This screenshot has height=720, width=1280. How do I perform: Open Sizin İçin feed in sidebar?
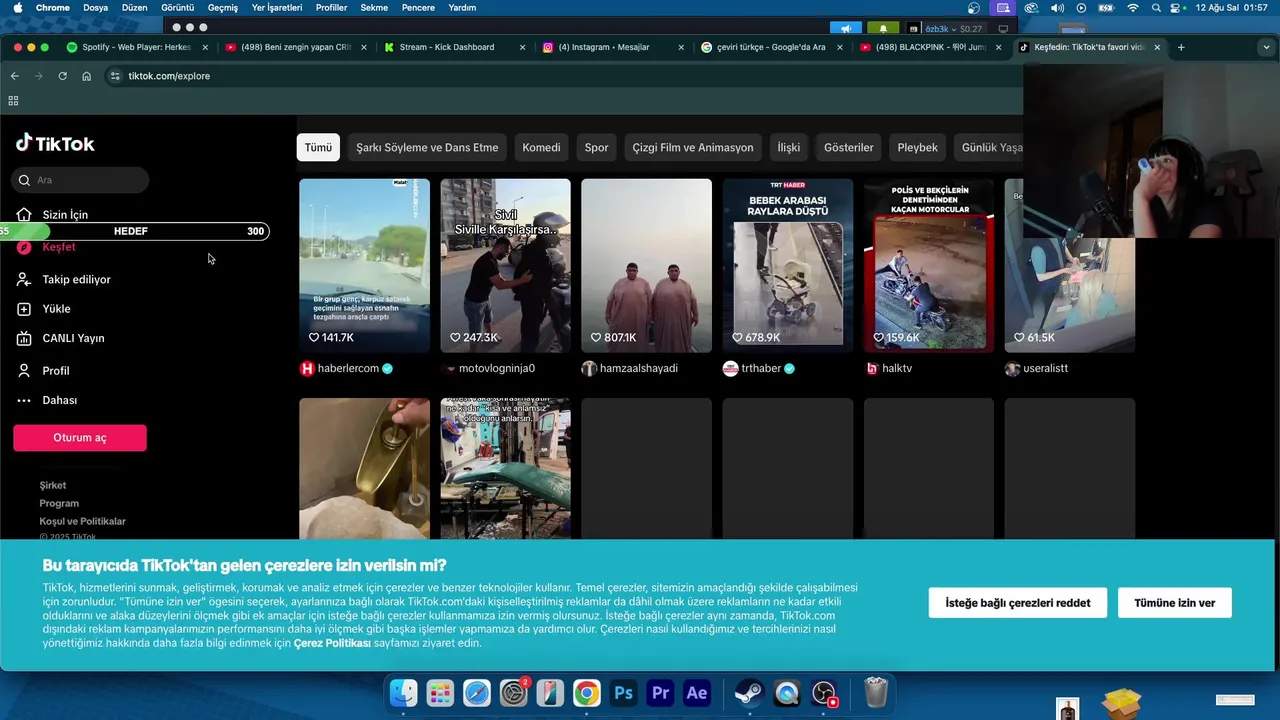pos(54,215)
